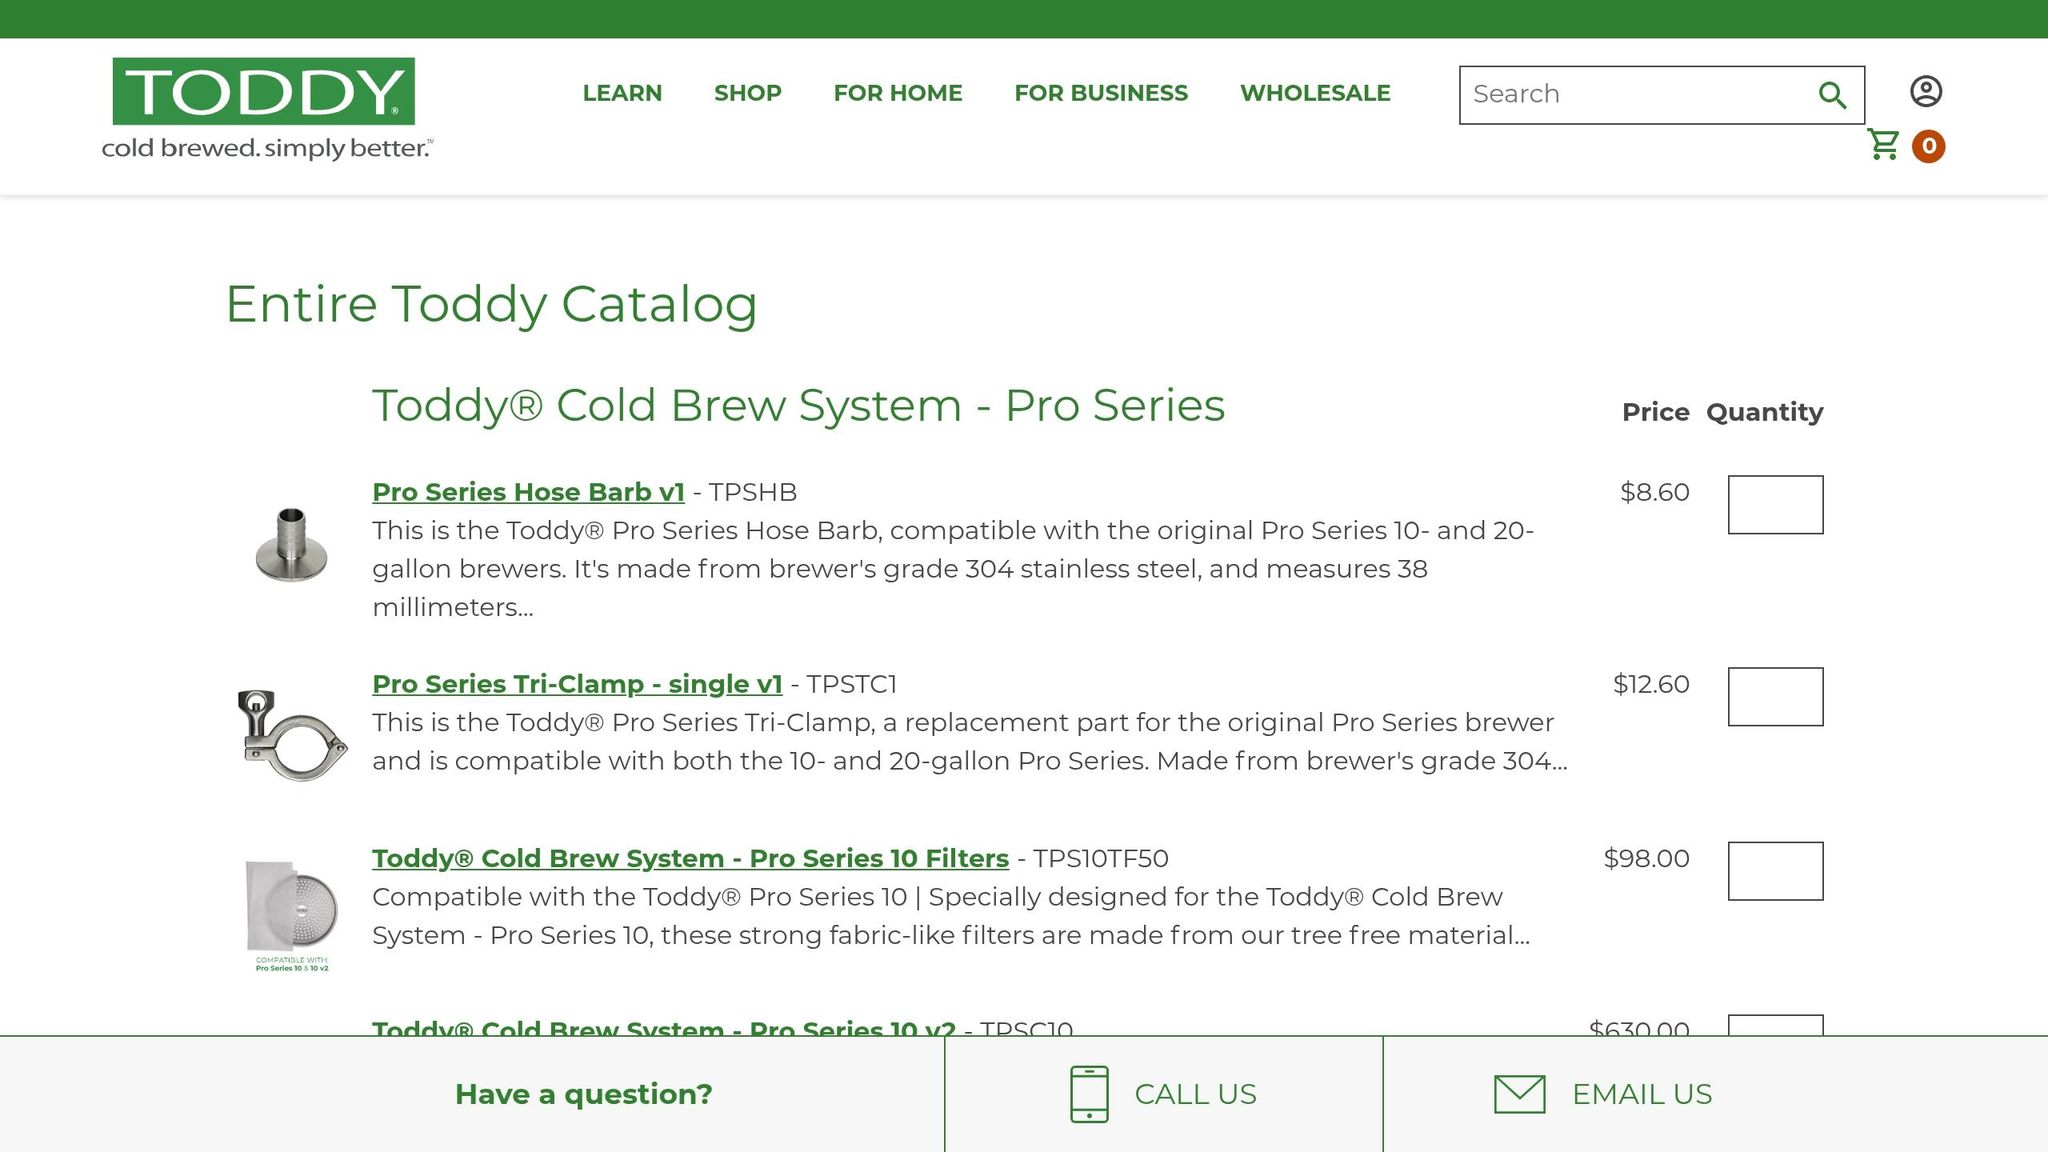The height and width of the screenshot is (1152, 2048).
Task: Open the FOR HOME menu
Action: point(898,93)
